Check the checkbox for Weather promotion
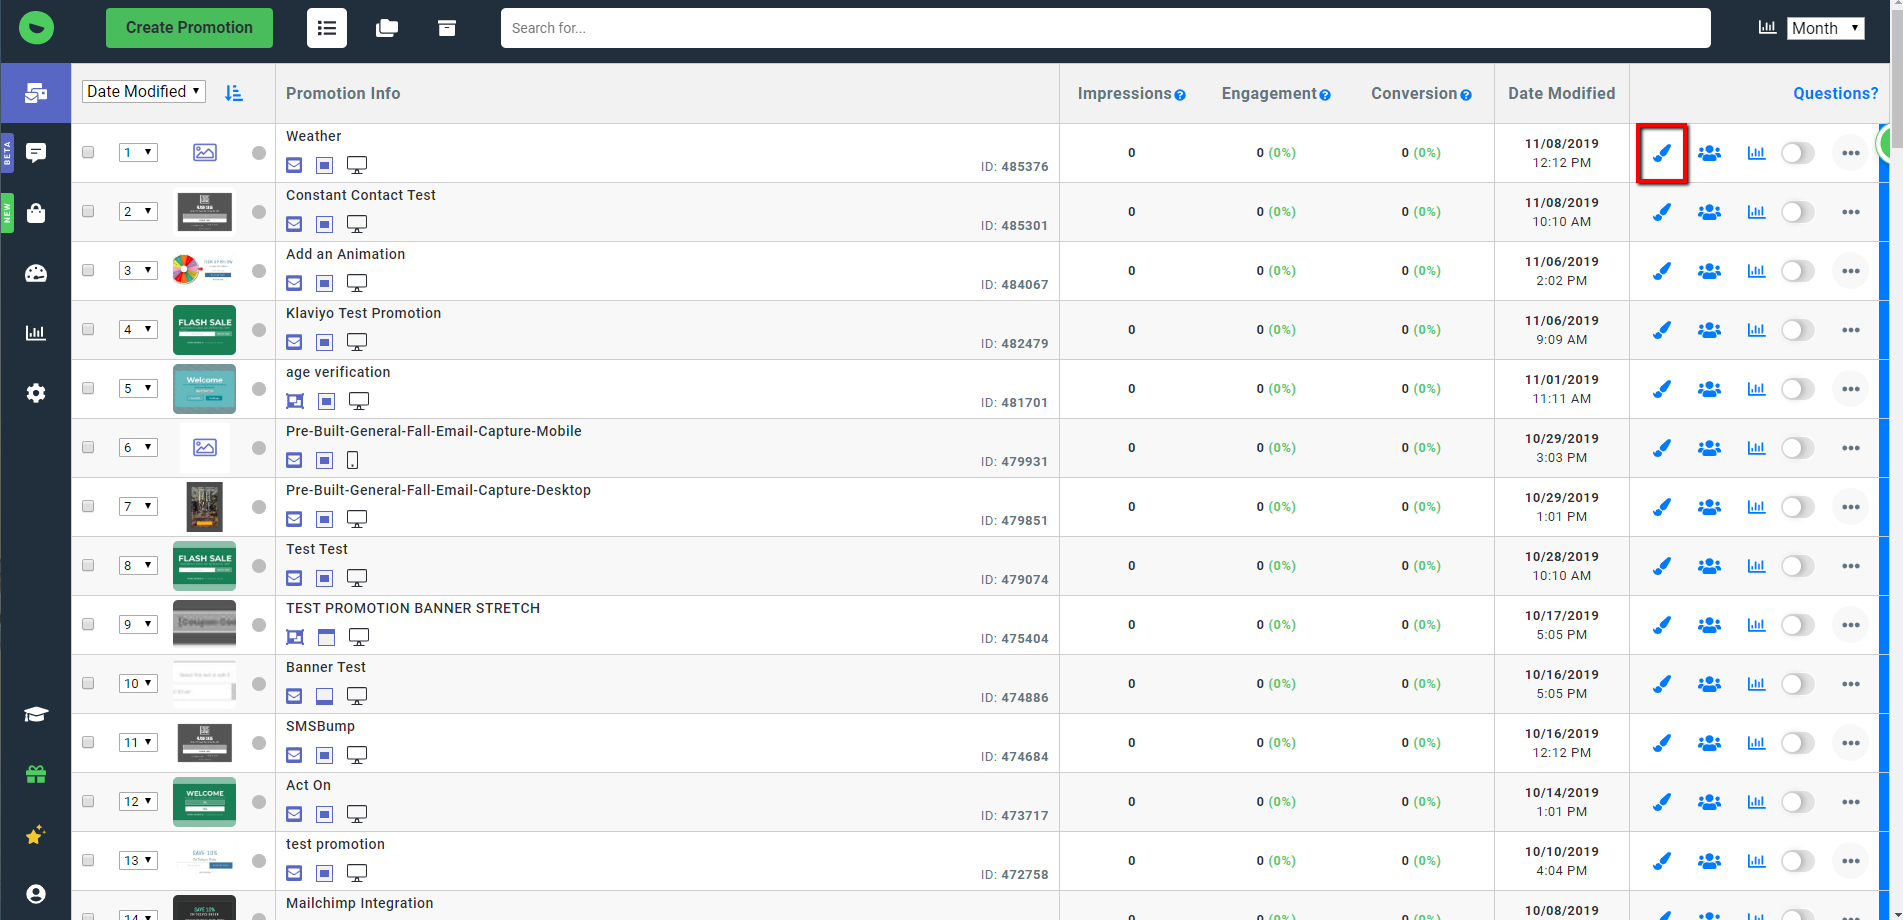 coord(88,153)
